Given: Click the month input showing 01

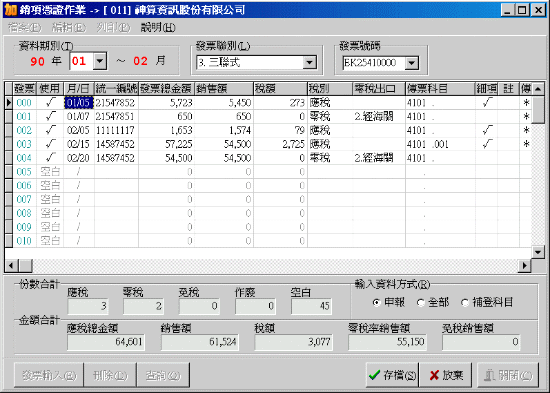Looking at the screenshot, I should click(81, 61).
